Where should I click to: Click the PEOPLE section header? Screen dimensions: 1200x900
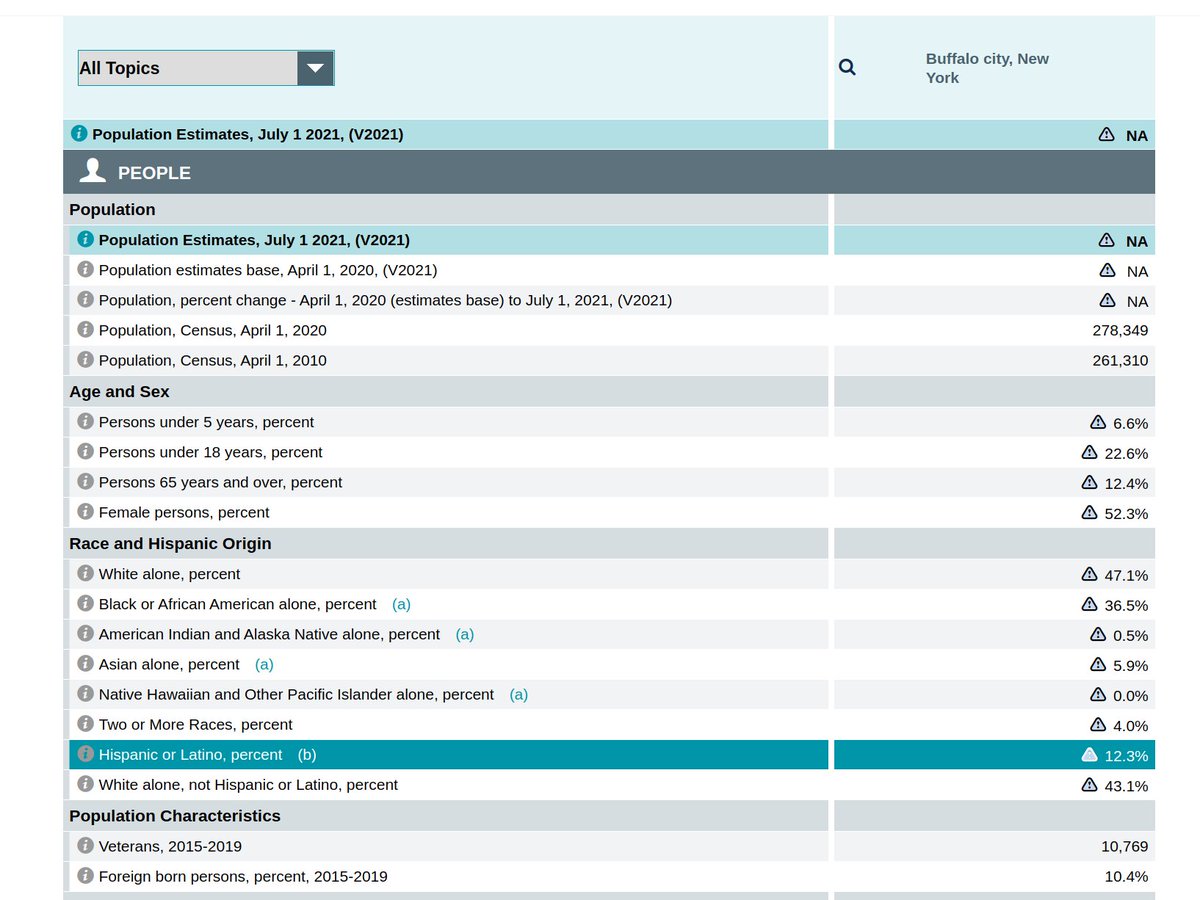609,172
